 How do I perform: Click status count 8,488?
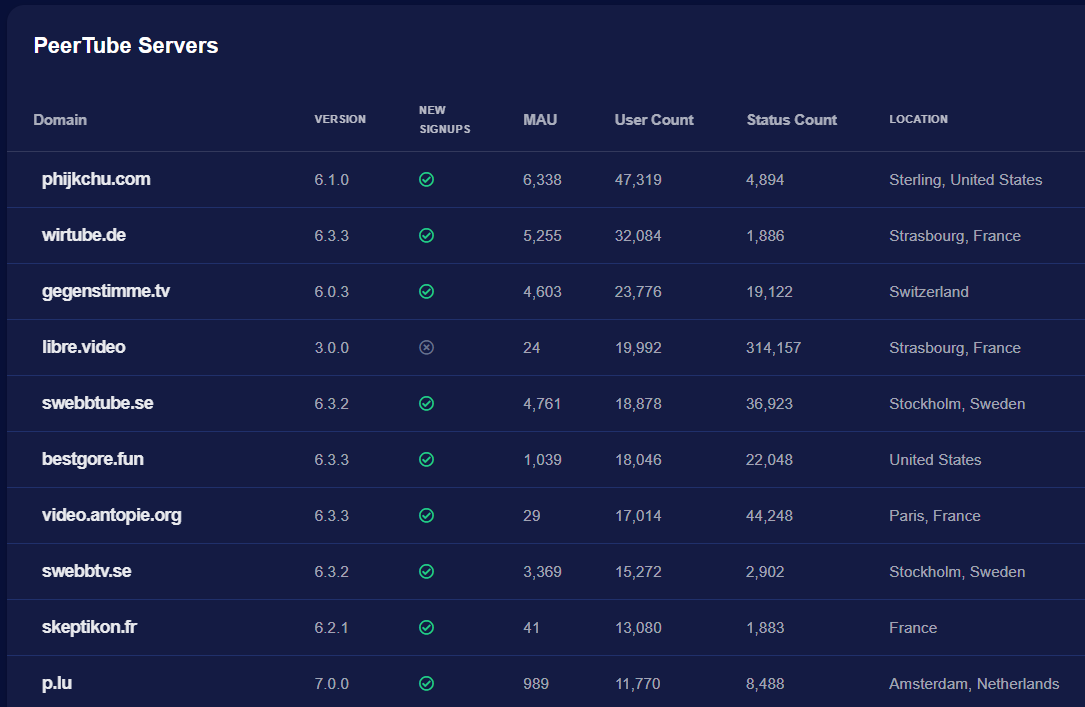pyautogui.click(x=765, y=684)
